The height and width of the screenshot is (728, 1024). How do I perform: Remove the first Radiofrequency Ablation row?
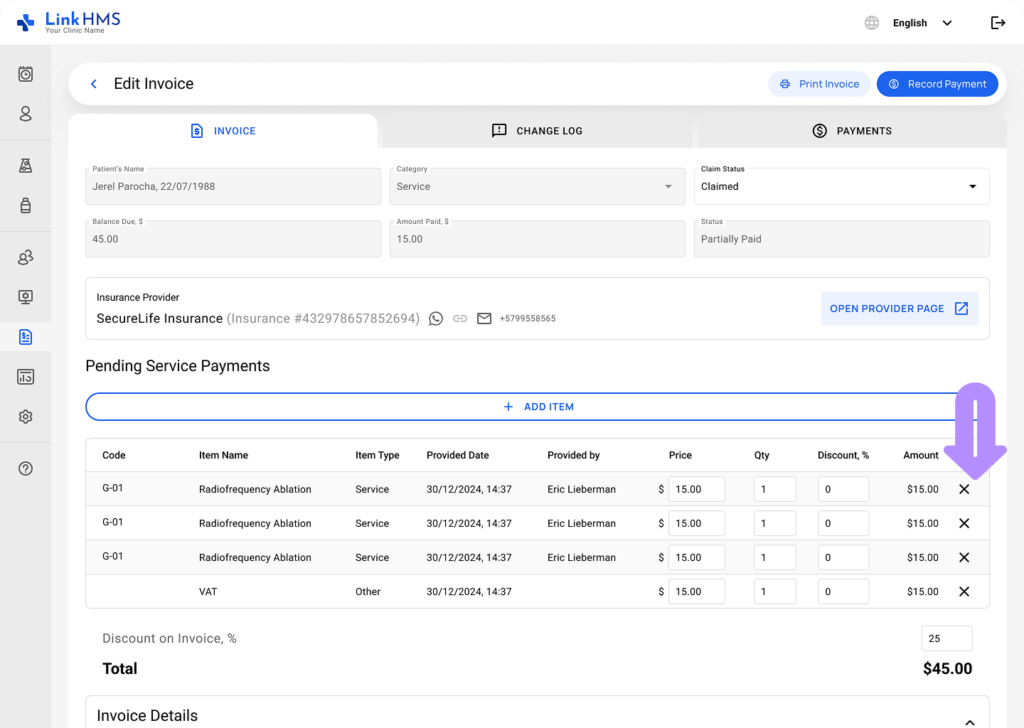click(x=964, y=489)
